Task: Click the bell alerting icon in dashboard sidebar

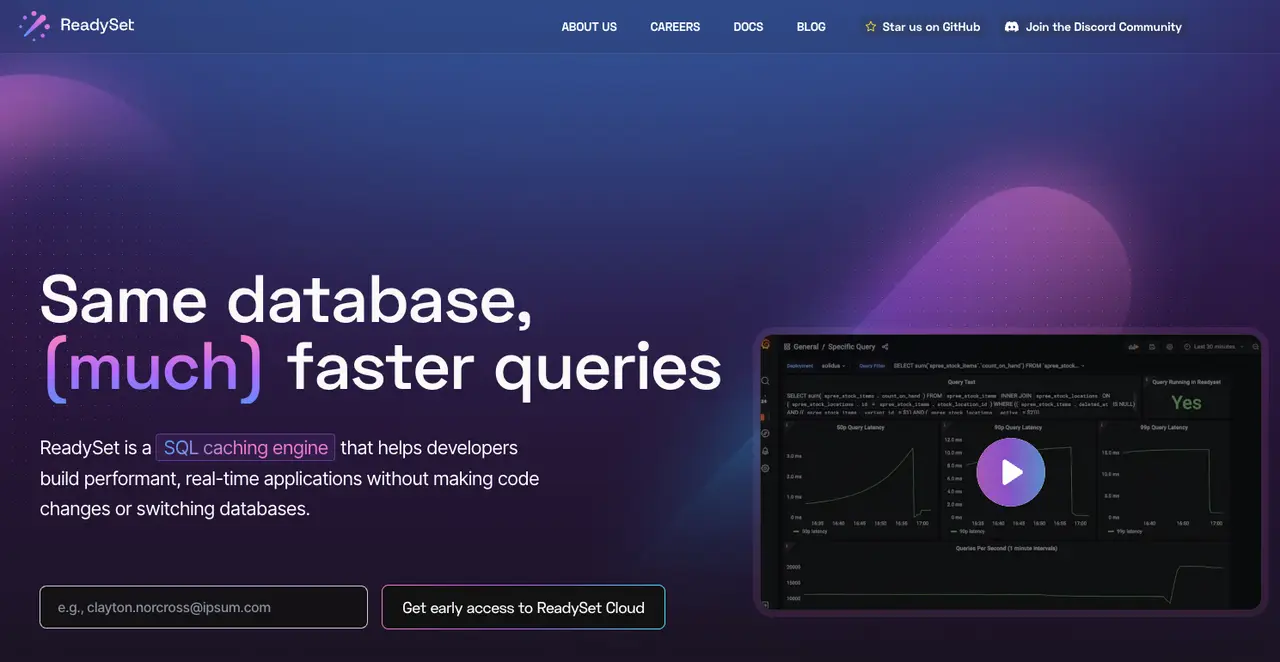Action: pos(765,451)
